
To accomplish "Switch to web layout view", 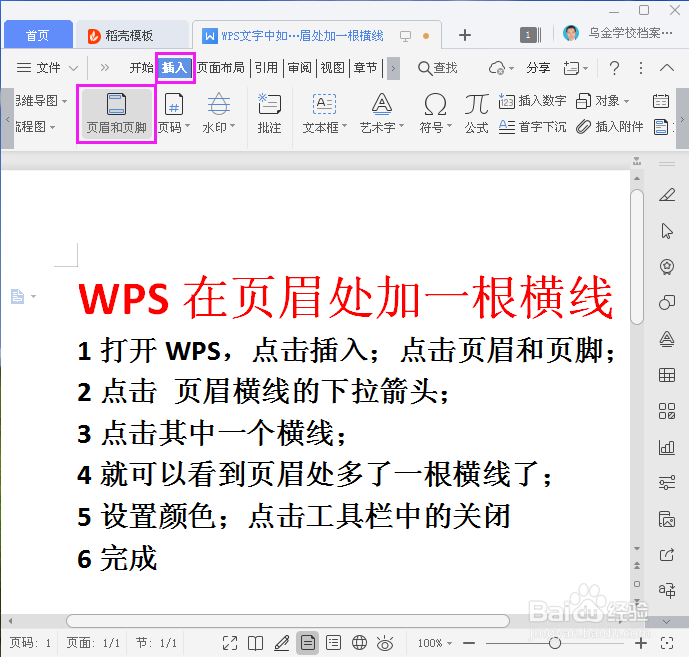I will tap(359, 643).
